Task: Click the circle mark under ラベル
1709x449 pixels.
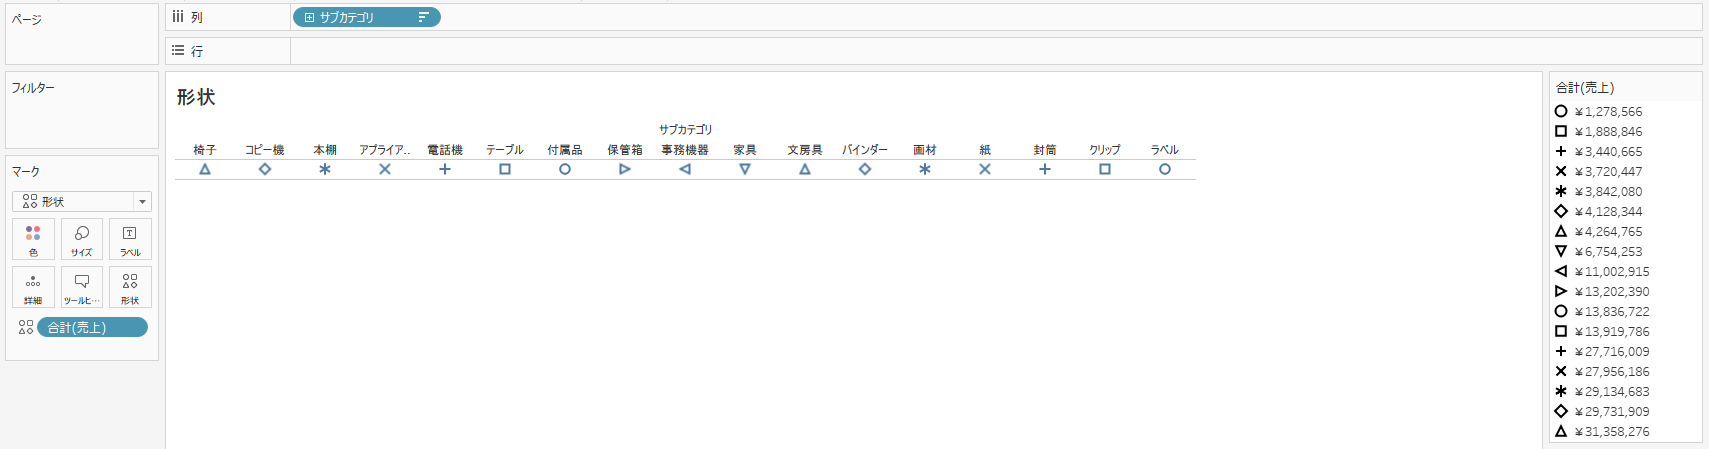Action: pos(1165,169)
